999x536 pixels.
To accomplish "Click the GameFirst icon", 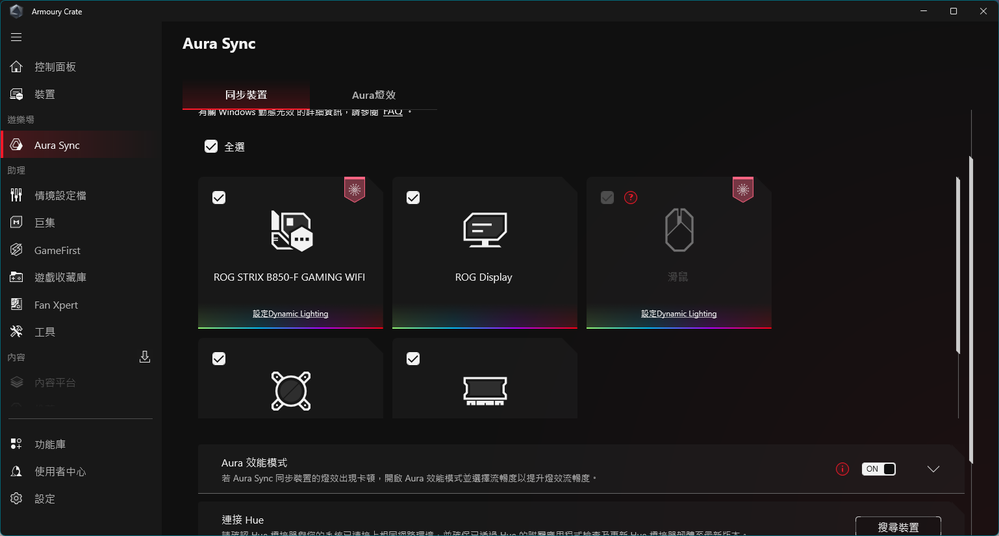I will tap(17, 250).
